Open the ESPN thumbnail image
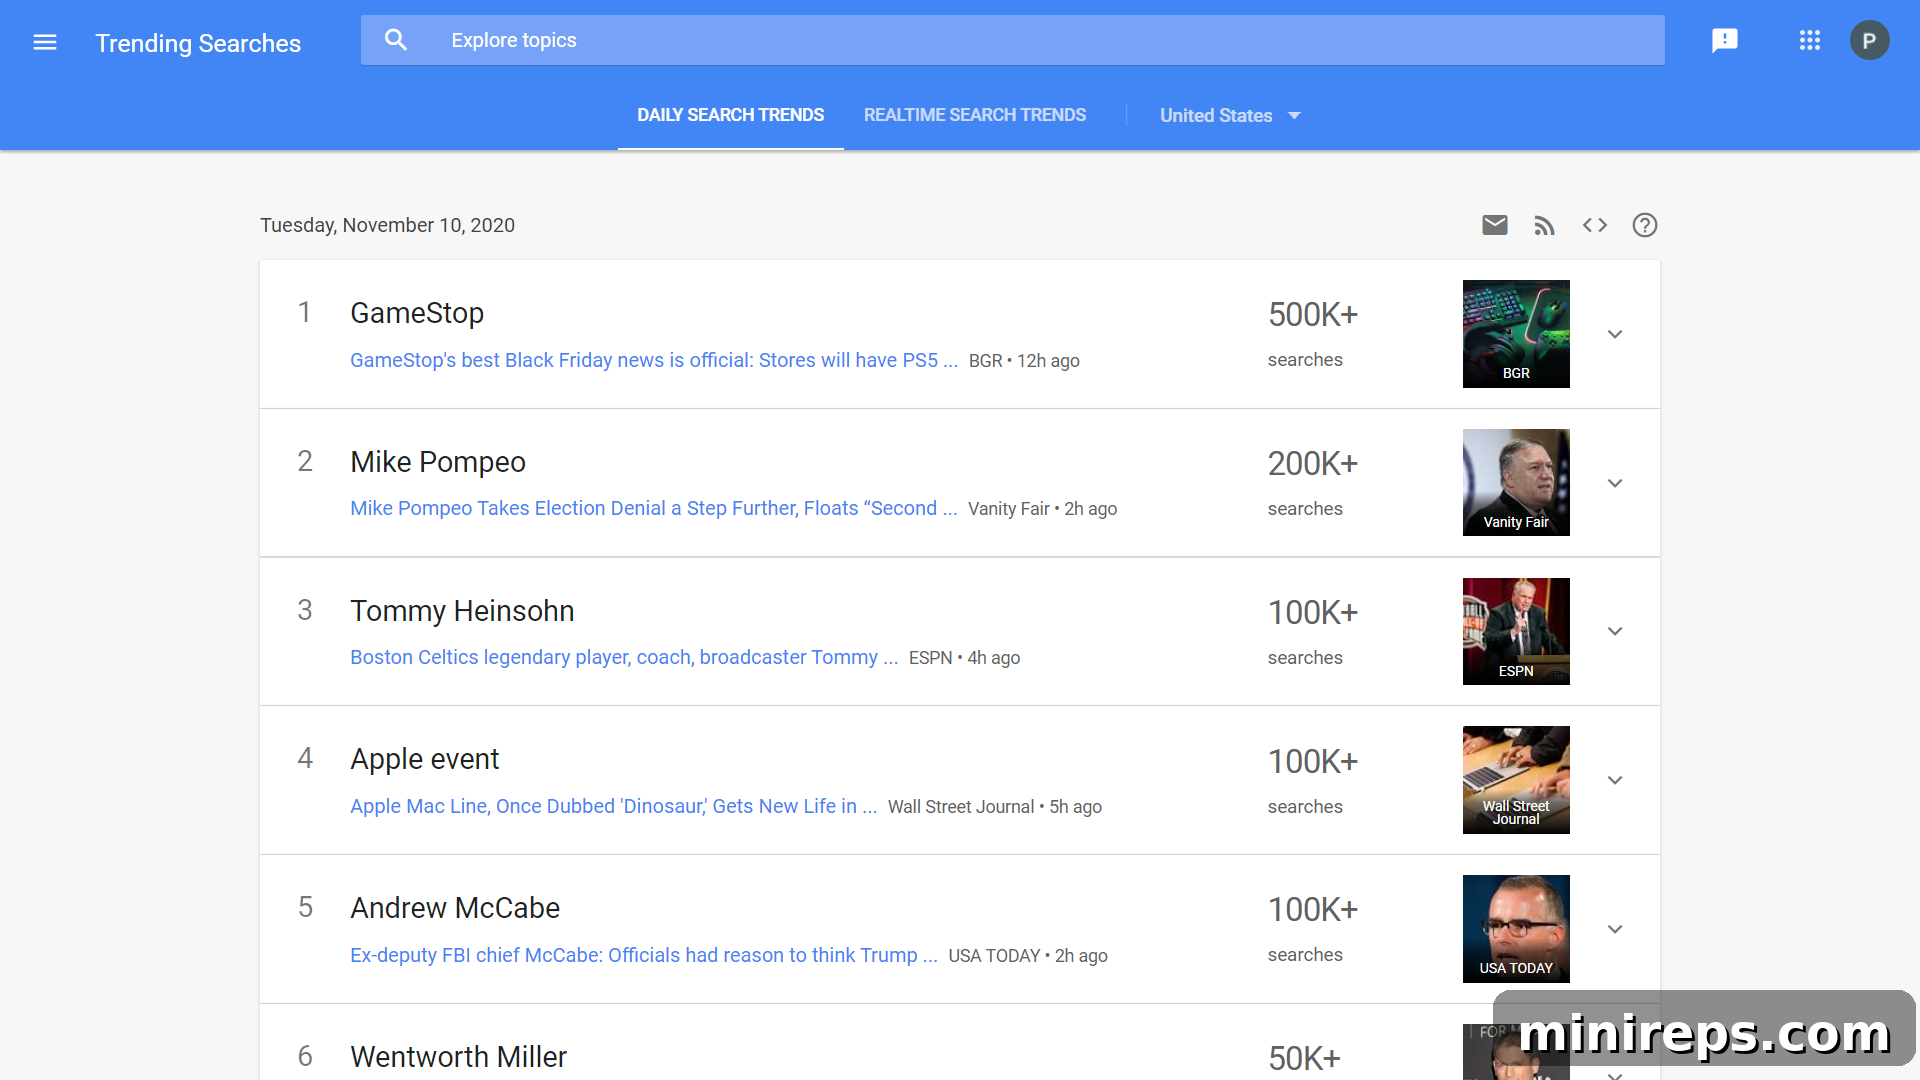1920x1080 pixels. pos(1516,631)
